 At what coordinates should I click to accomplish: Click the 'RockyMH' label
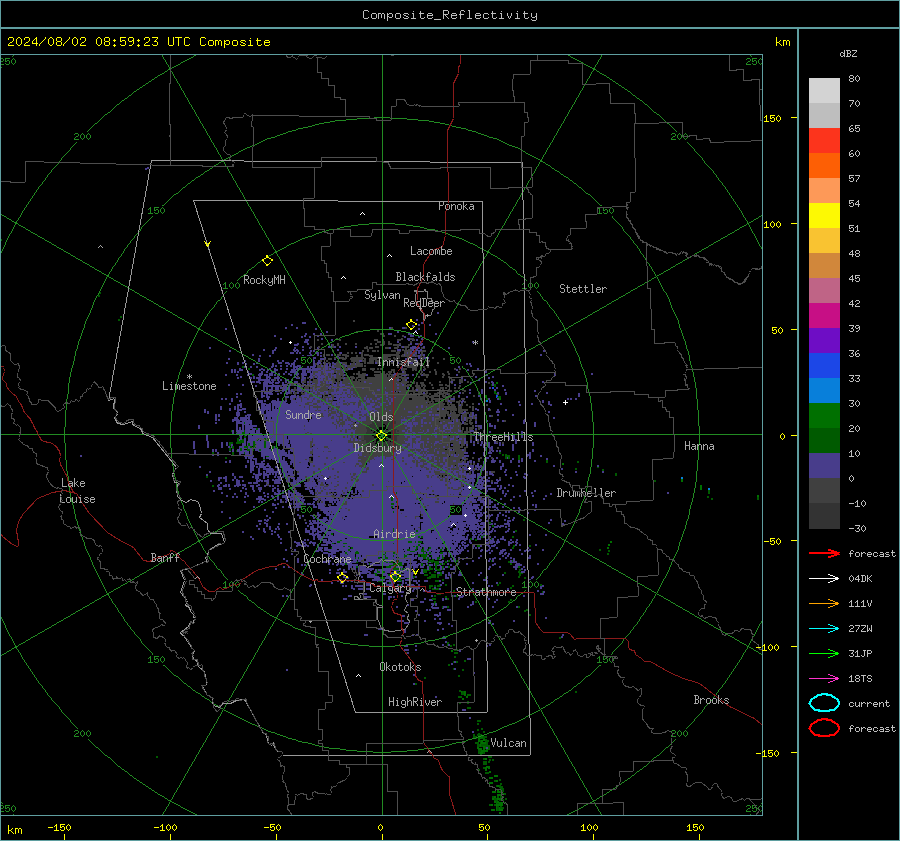(x=264, y=280)
